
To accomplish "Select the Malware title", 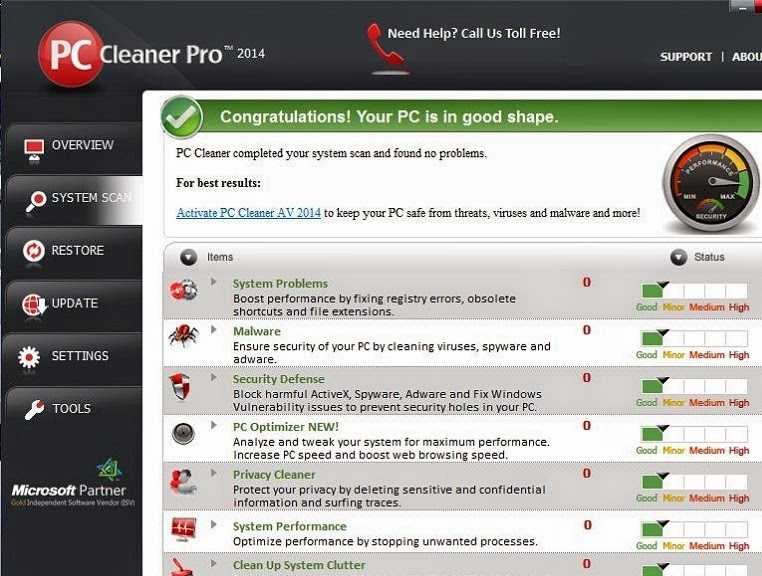I will [x=257, y=331].
